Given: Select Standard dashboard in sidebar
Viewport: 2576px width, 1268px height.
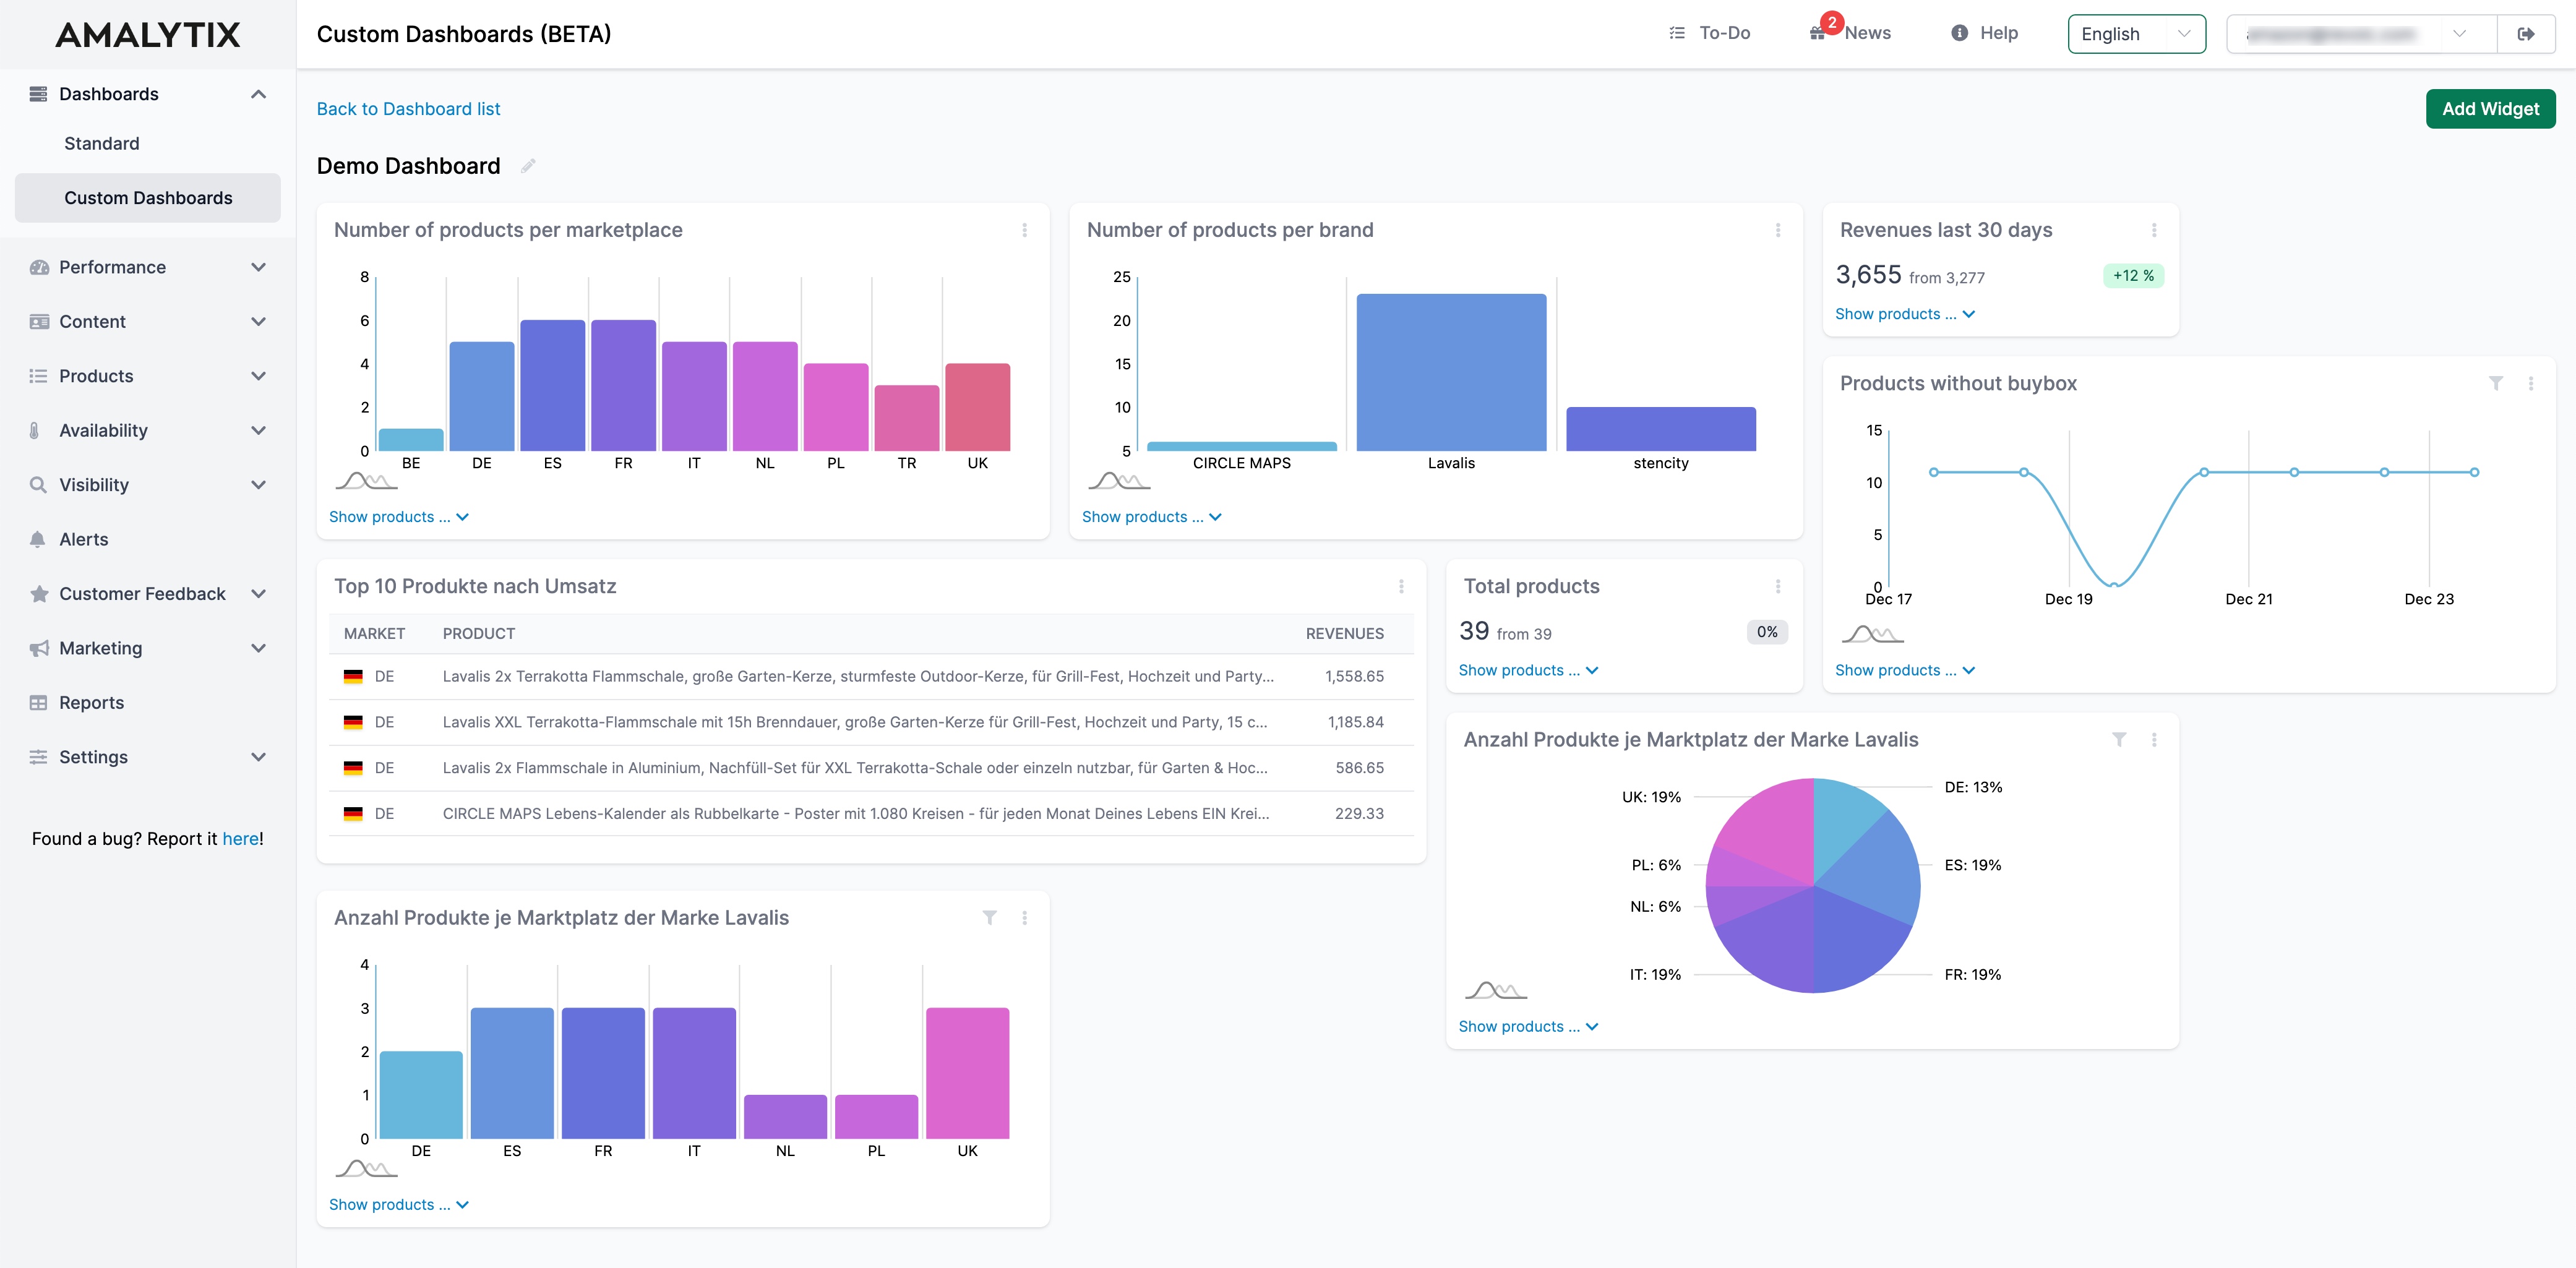Looking at the screenshot, I should click(x=102, y=143).
